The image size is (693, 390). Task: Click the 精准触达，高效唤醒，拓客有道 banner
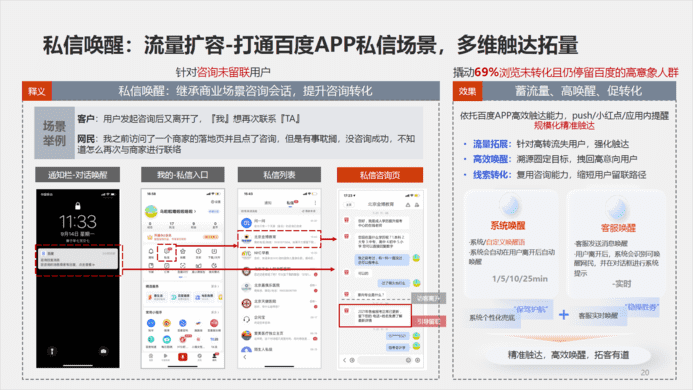tap(568, 355)
